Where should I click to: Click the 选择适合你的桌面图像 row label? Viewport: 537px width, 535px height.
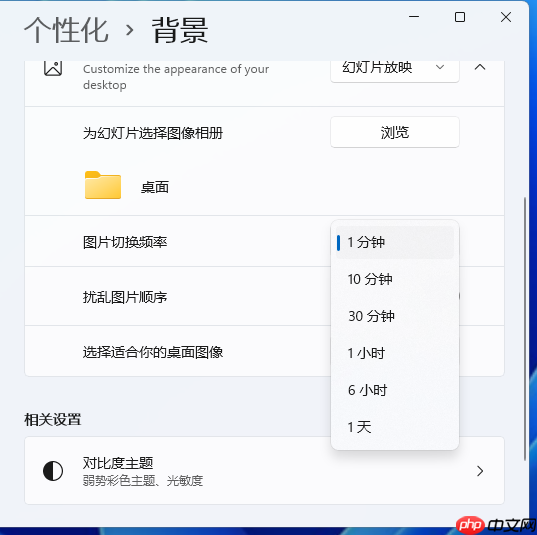pyautogui.click(x=153, y=352)
